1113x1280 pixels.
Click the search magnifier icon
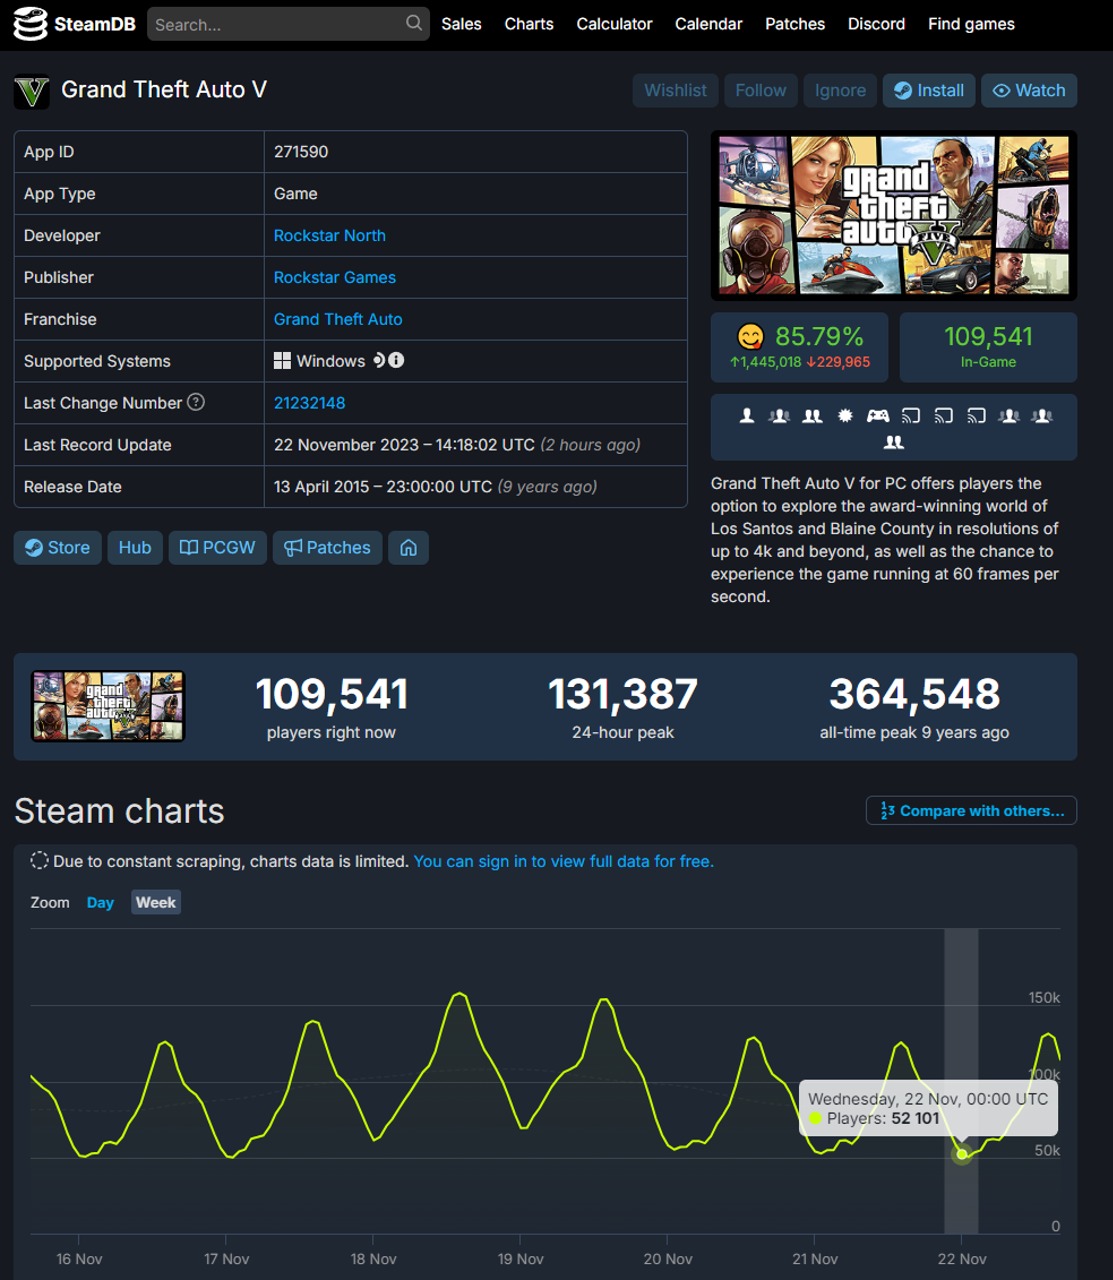[413, 23]
